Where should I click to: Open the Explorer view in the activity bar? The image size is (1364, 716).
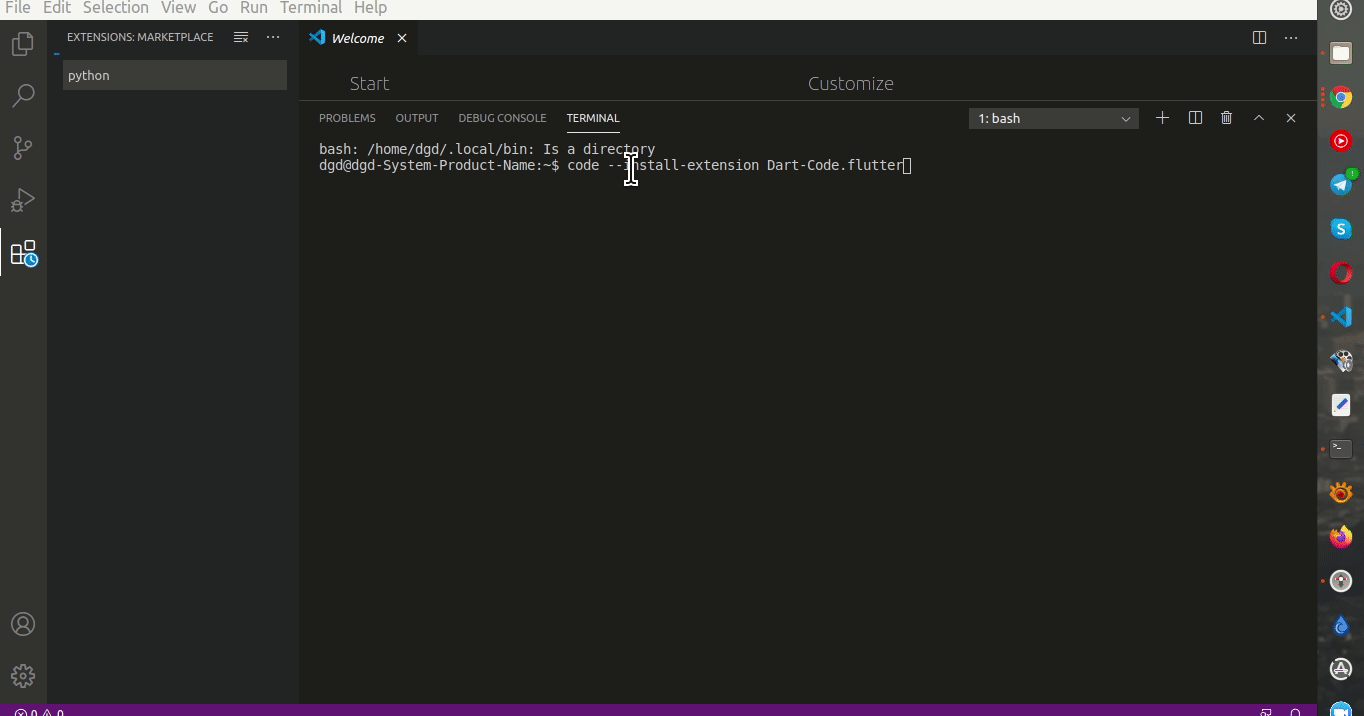coord(22,44)
